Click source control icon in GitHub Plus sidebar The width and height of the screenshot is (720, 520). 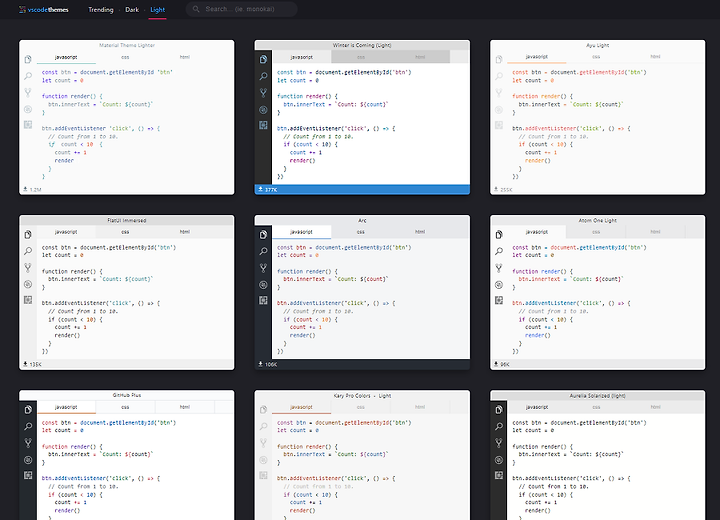pos(28,443)
